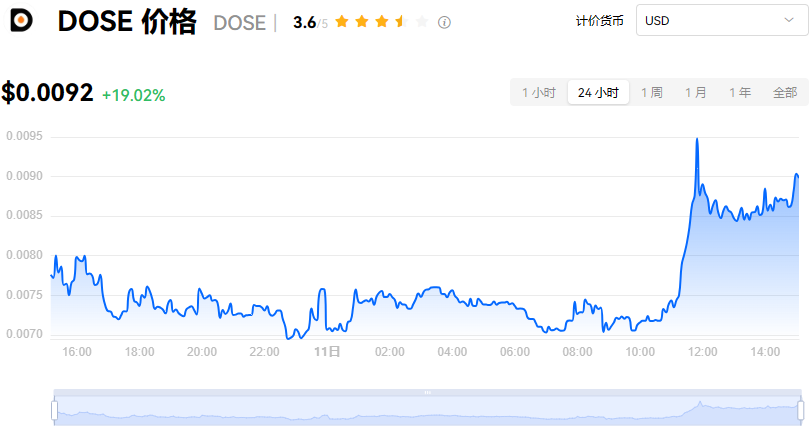Click the top center grip of the range navigator
Screen dimensions: 812x439
point(428,392)
